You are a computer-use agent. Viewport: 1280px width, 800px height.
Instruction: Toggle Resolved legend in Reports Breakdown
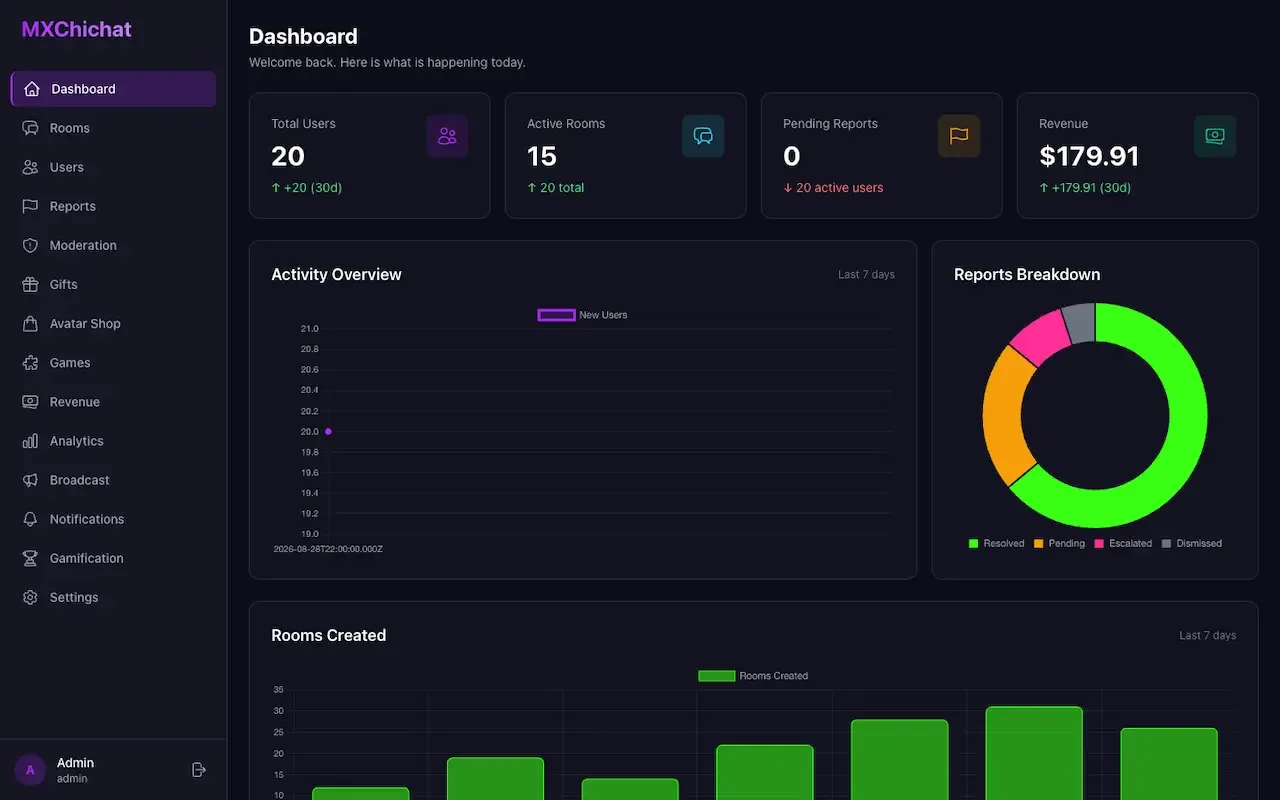996,543
